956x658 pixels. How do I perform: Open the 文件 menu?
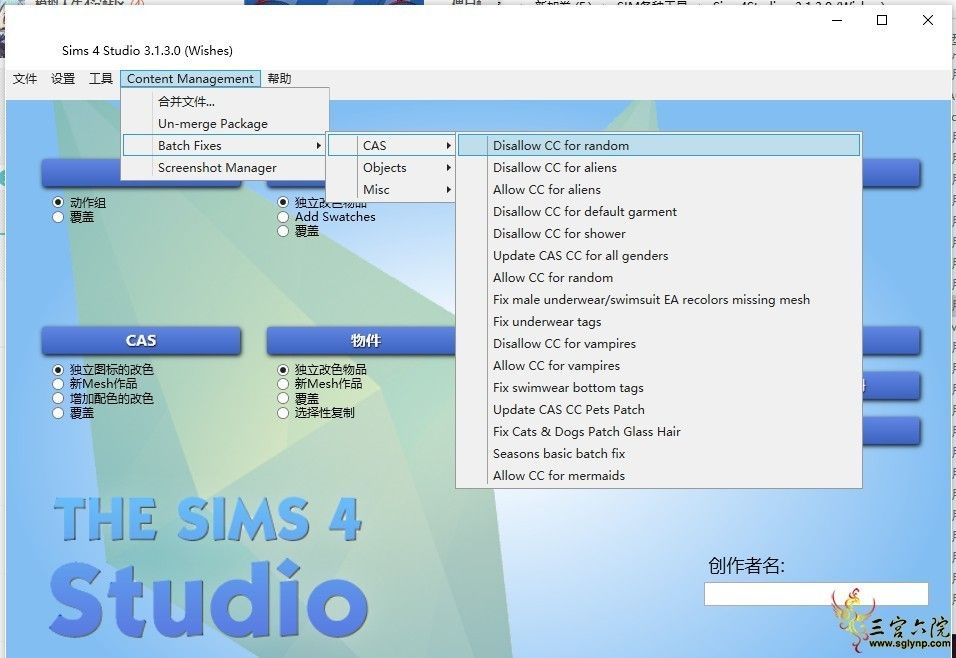point(25,79)
